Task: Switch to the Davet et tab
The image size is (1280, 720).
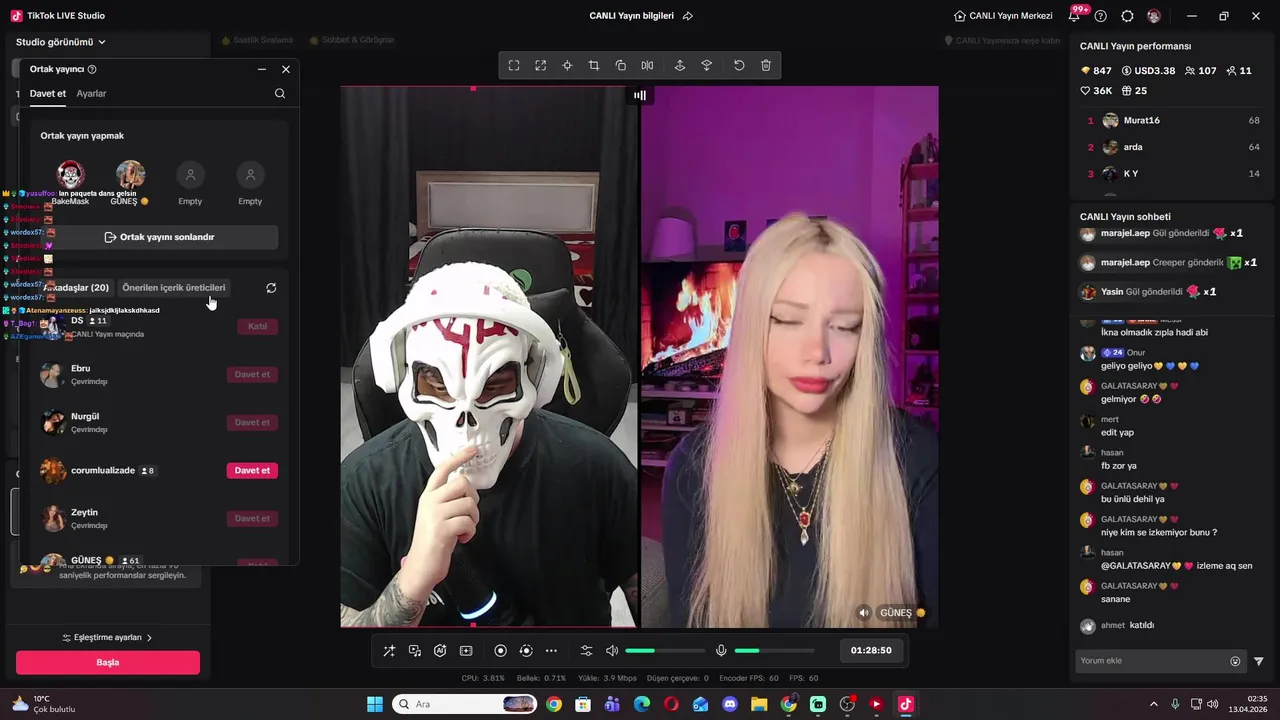Action: [48, 93]
